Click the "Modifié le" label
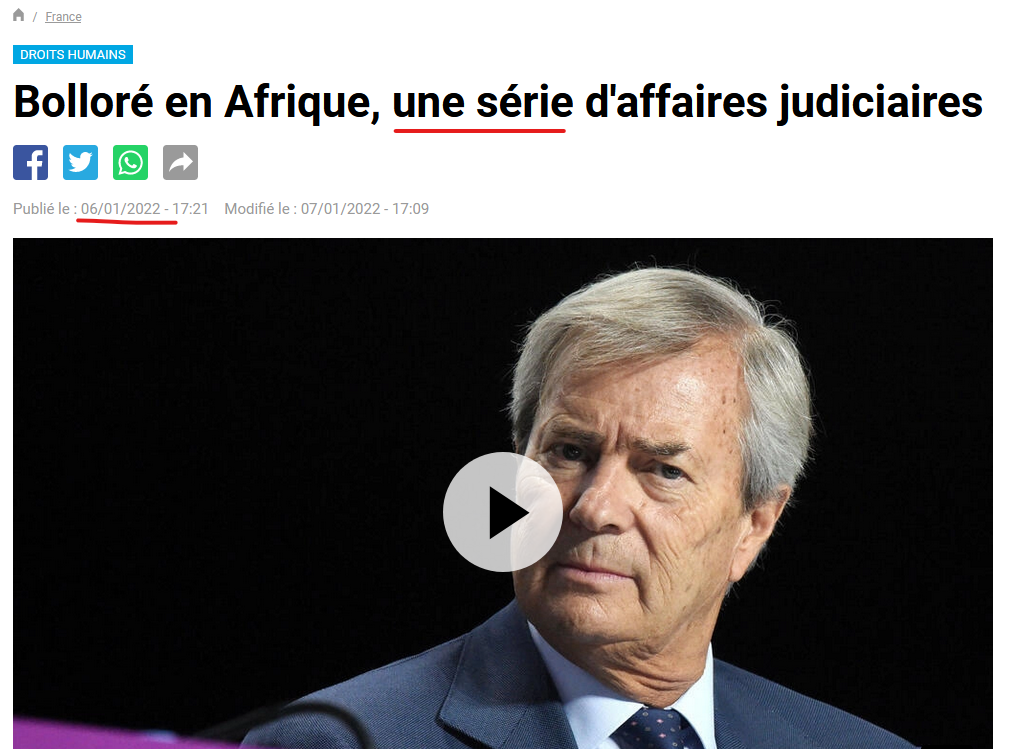The height and width of the screenshot is (749, 1013). tap(257, 209)
